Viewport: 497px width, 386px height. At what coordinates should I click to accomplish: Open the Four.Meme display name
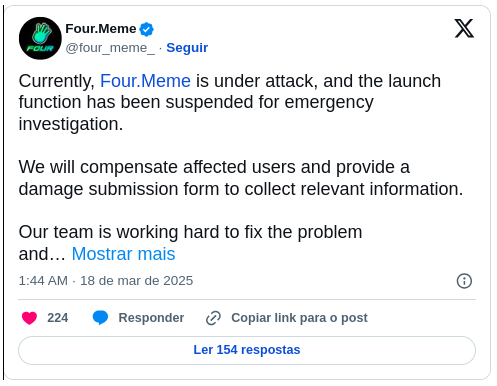[101, 29]
